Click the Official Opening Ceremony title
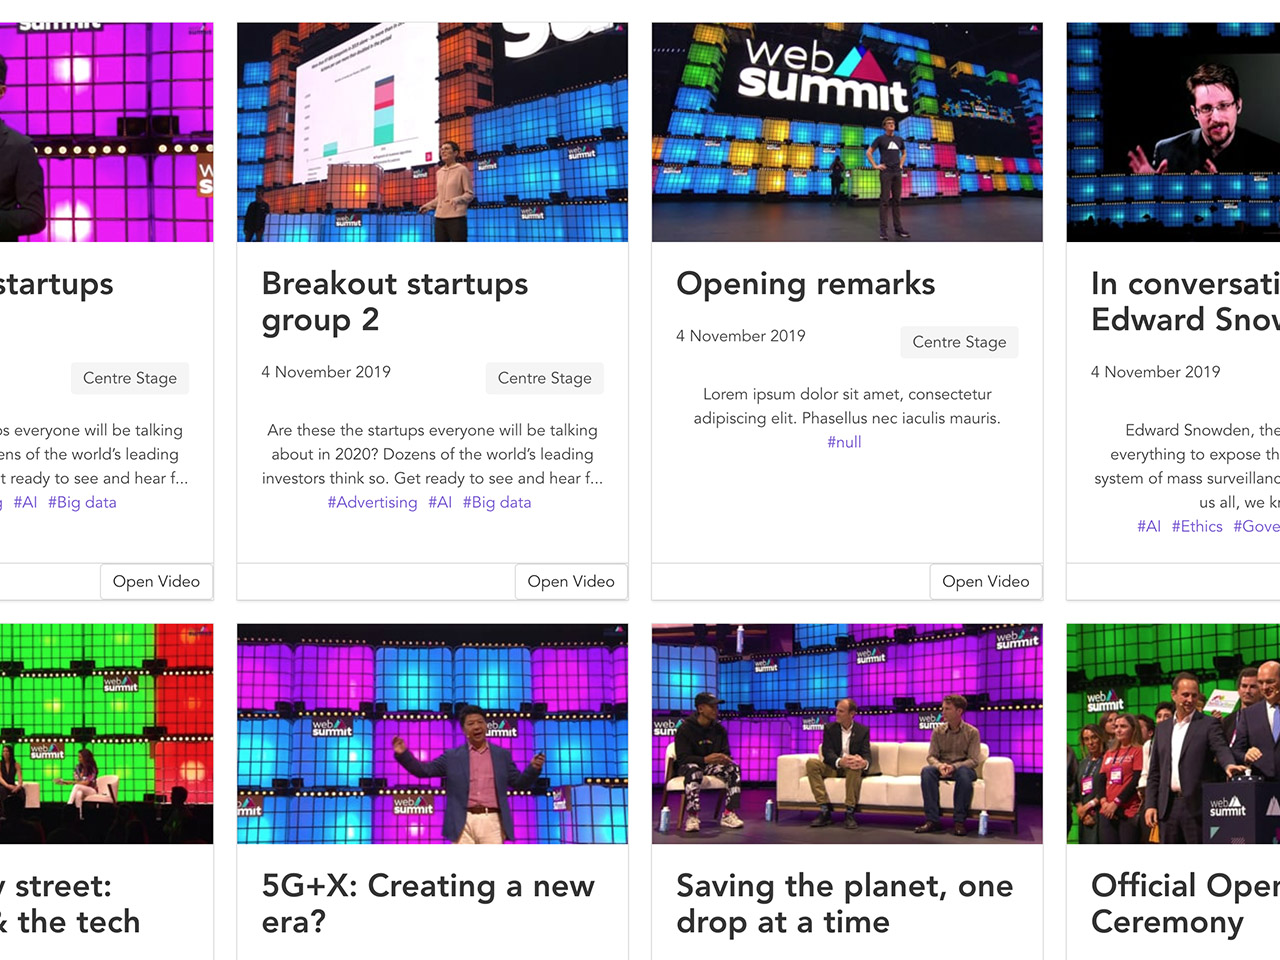The width and height of the screenshot is (1280, 960). coord(1185,904)
